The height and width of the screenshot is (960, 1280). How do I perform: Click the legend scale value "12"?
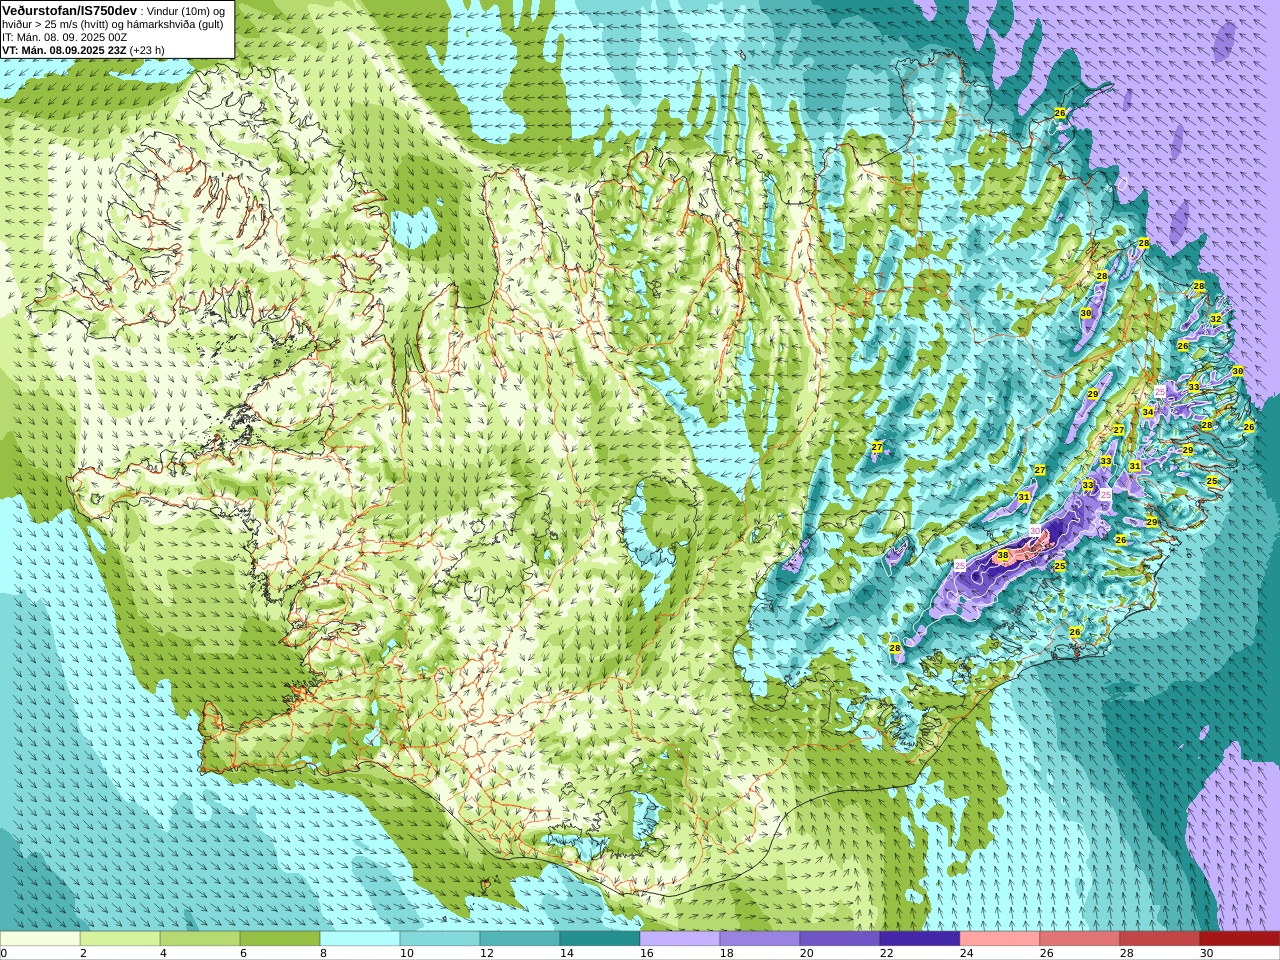tap(487, 953)
